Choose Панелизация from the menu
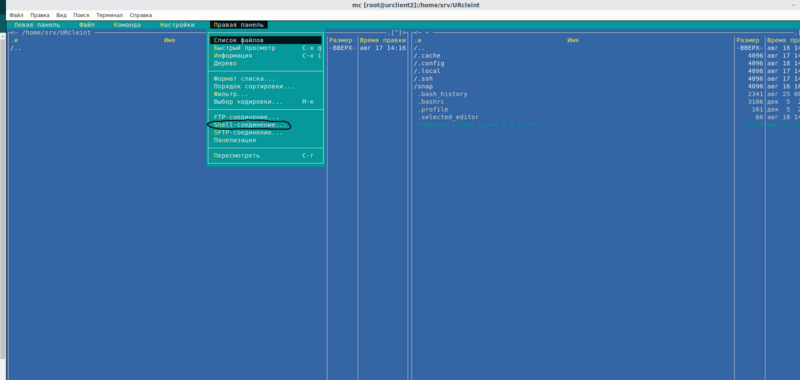800x380 pixels. click(266, 140)
